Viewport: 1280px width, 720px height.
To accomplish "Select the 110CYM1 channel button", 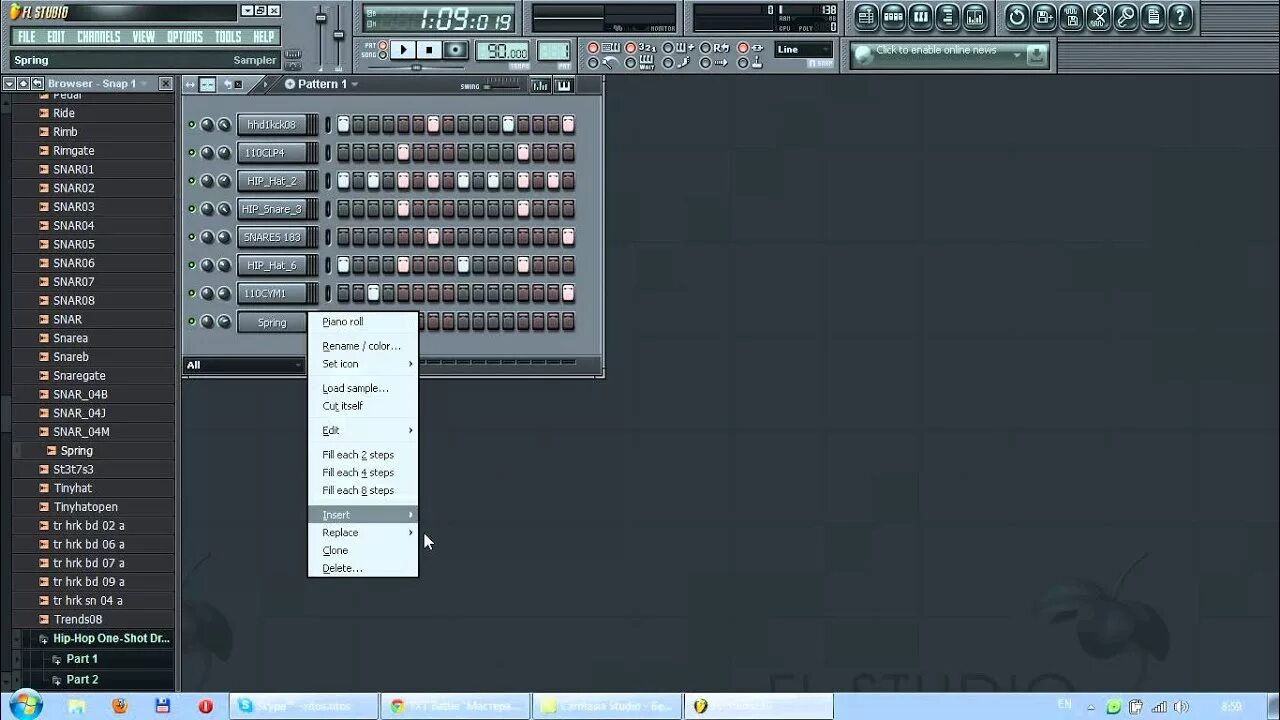I will point(271,293).
